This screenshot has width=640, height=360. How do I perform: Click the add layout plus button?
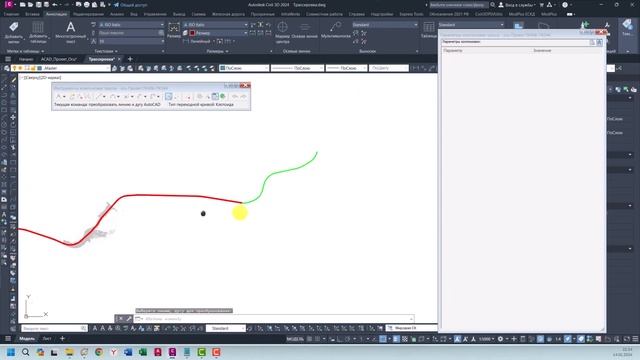(62, 339)
